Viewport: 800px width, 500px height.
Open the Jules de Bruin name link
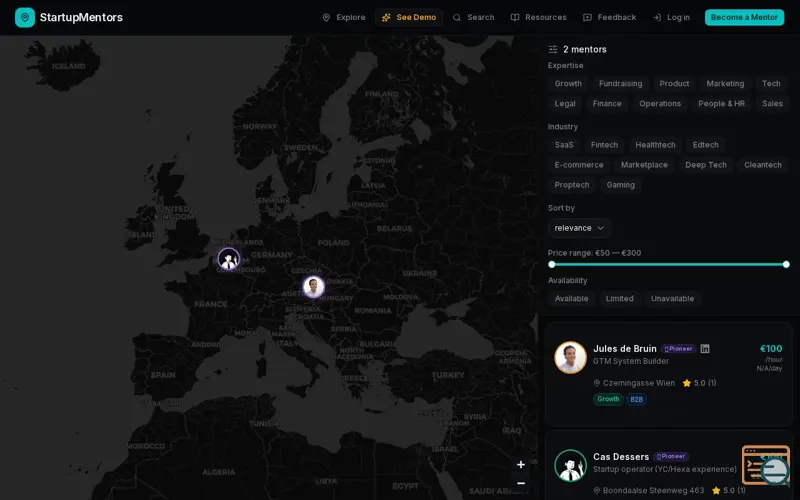[624, 348]
